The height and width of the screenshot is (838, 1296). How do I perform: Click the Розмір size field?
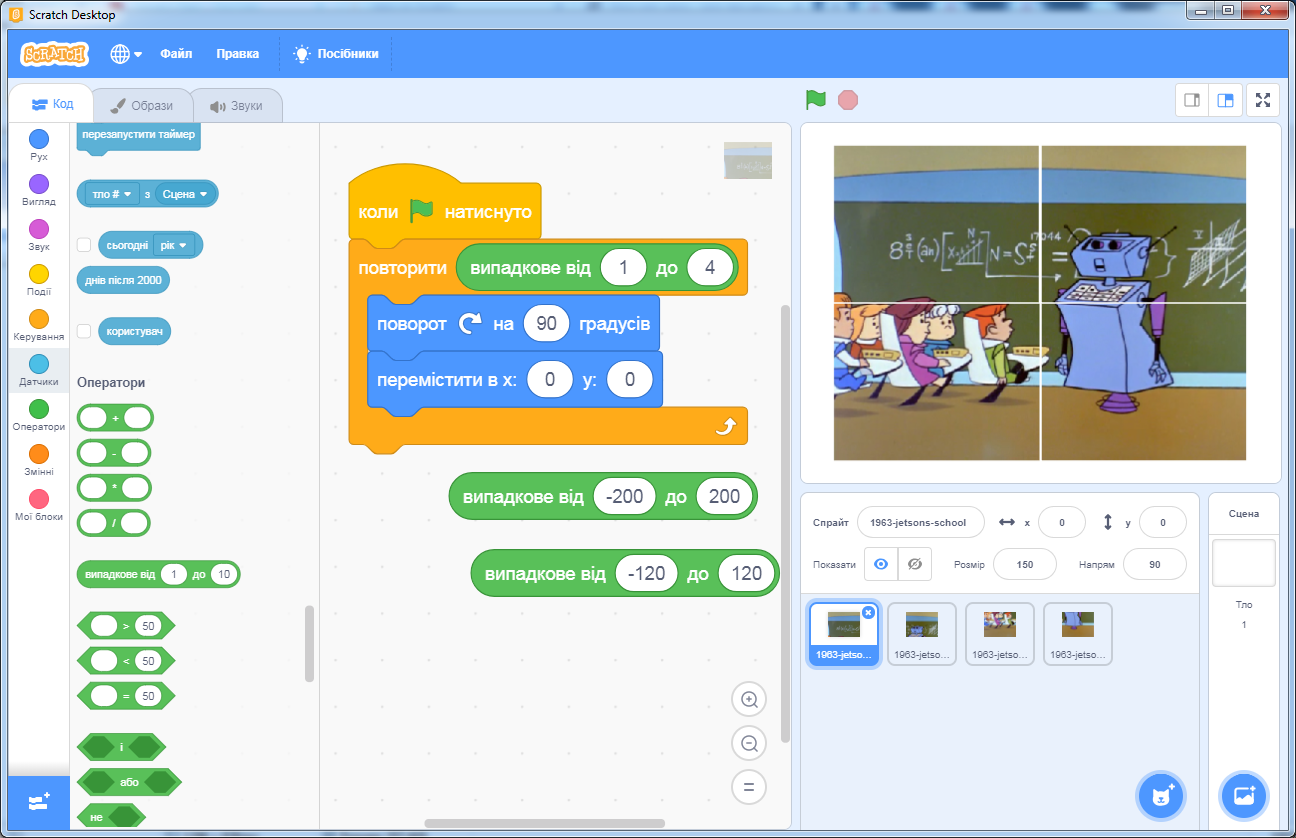tap(1024, 564)
